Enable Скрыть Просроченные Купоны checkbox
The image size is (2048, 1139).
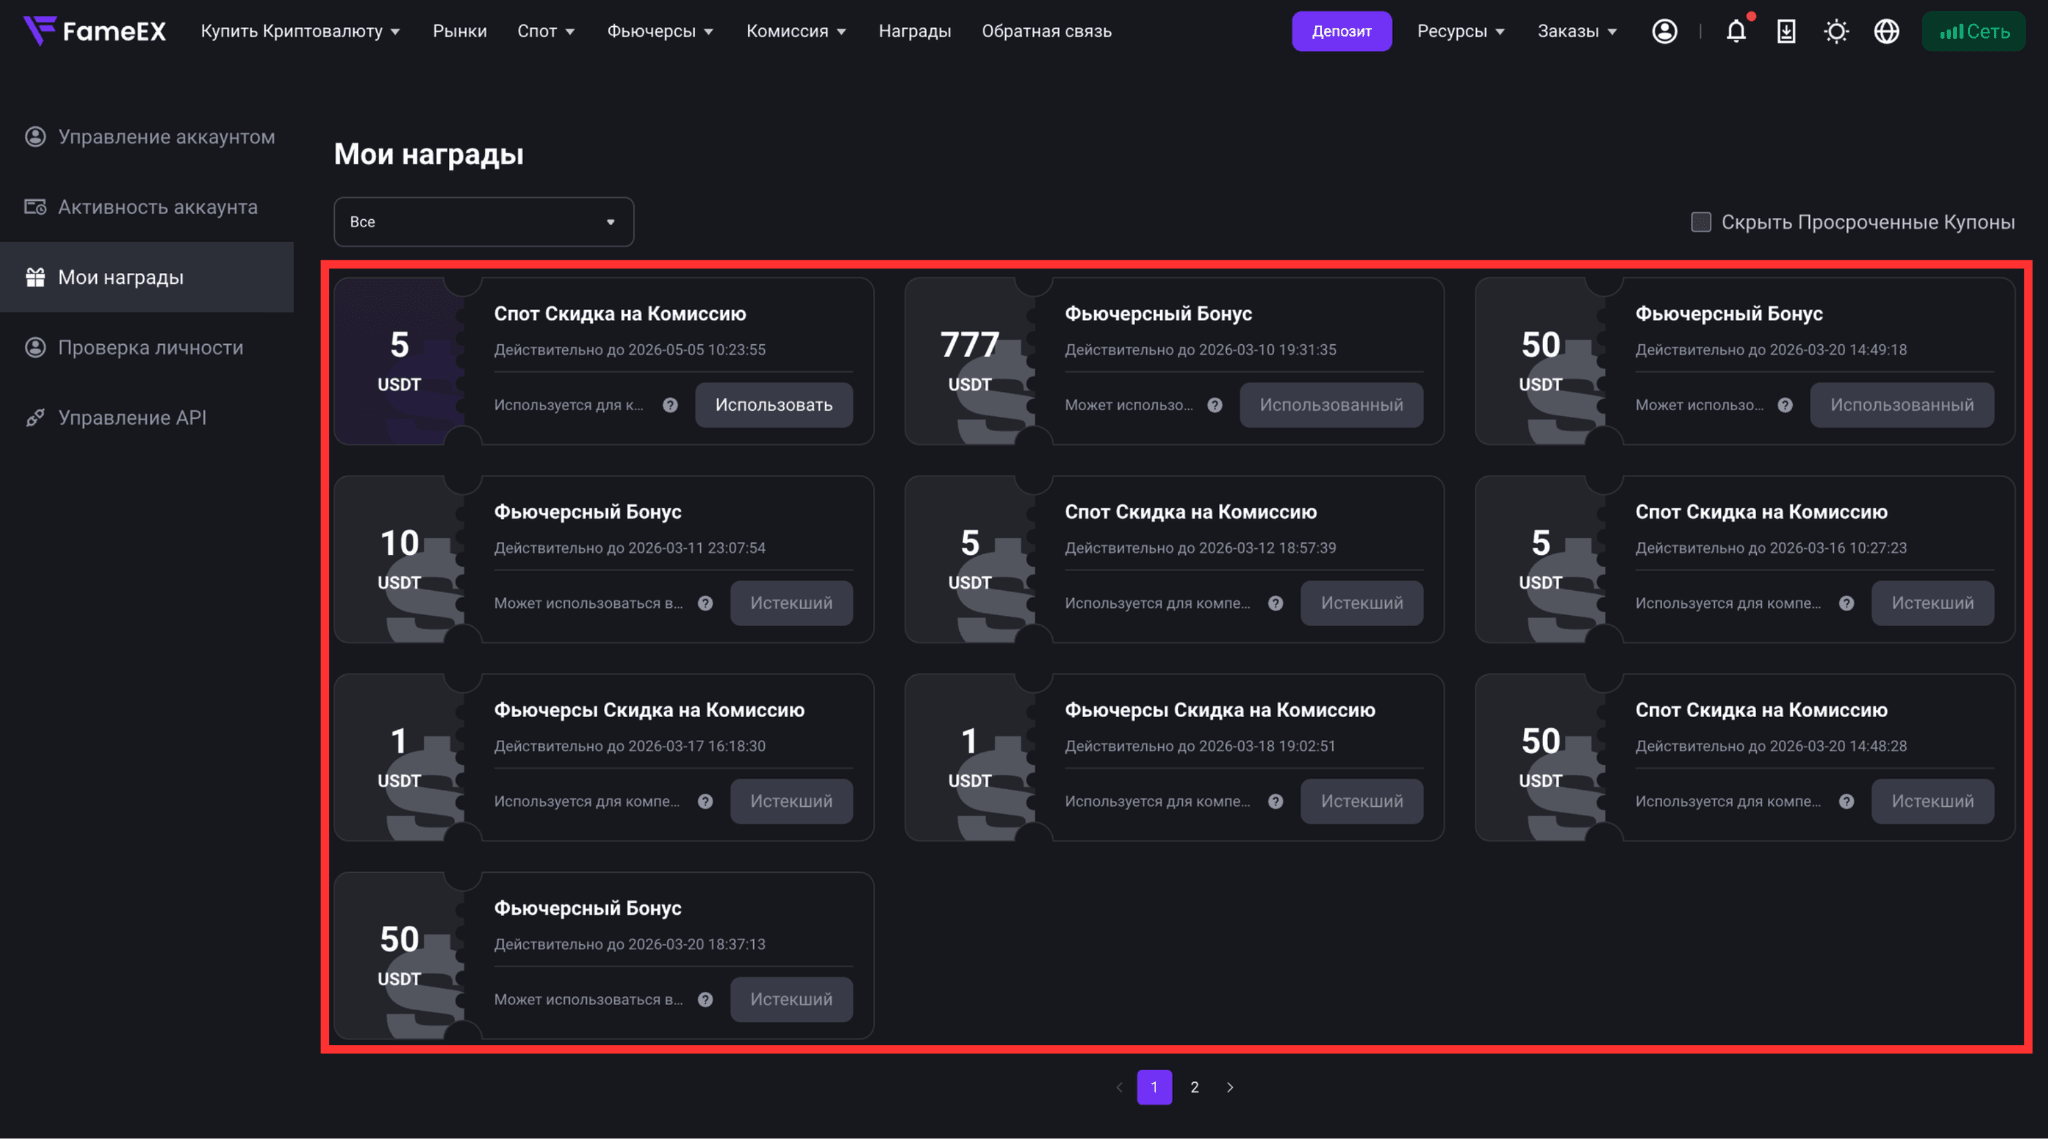coord(1701,222)
